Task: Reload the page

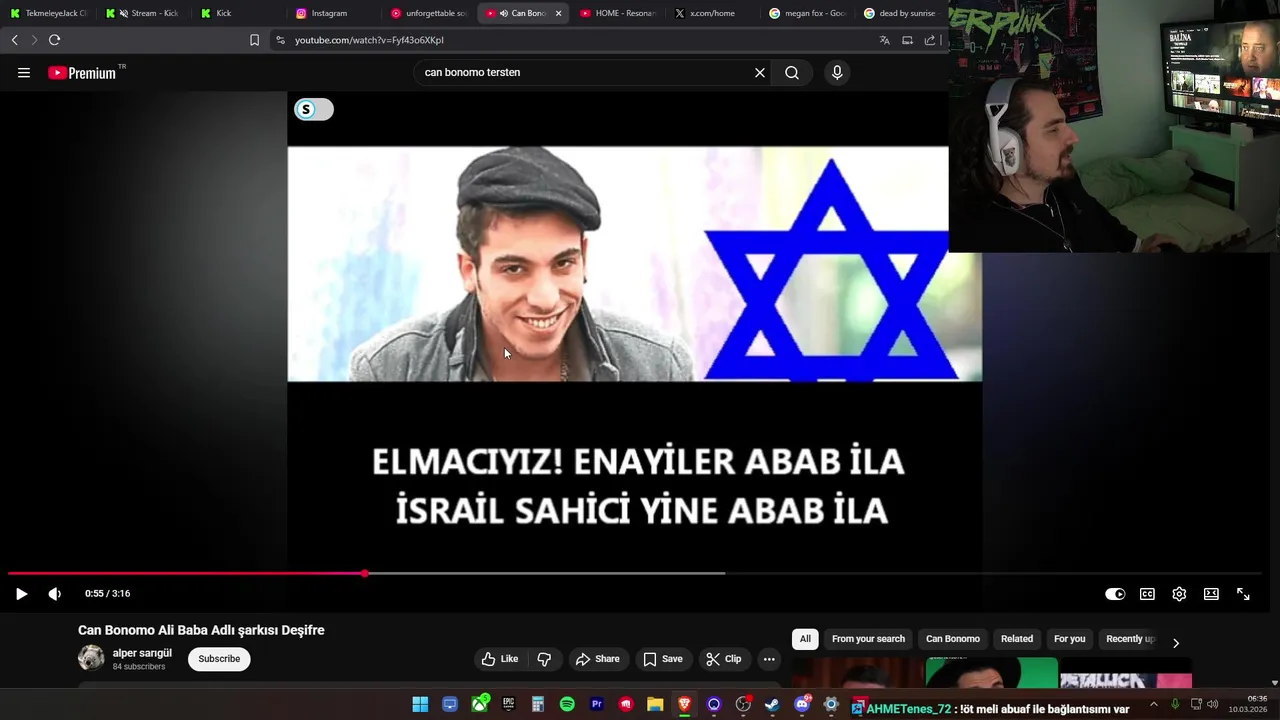Action: click(54, 40)
